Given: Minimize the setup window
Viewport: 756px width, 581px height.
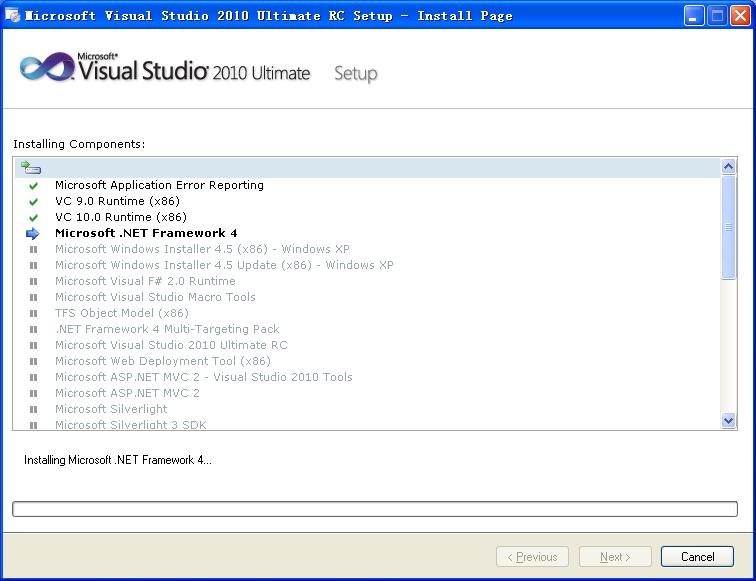Looking at the screenshot, I should [694, 16].
